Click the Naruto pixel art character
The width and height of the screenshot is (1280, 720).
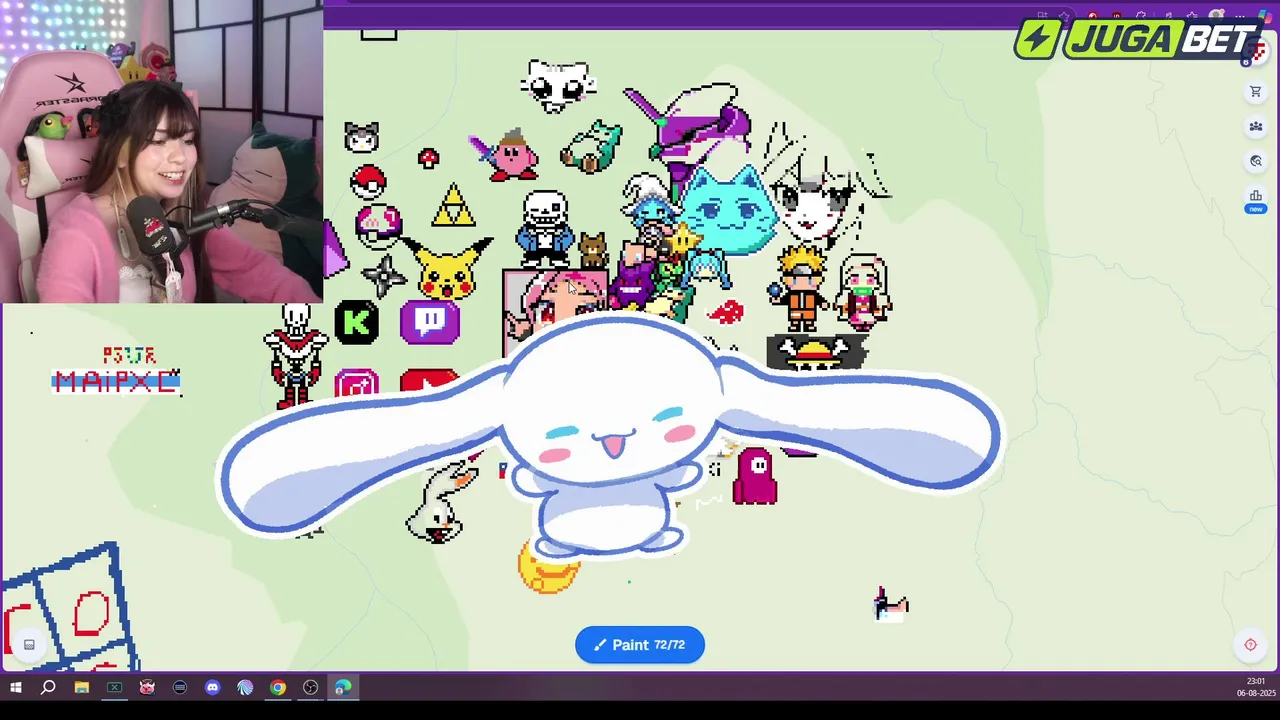click(801, 288)
